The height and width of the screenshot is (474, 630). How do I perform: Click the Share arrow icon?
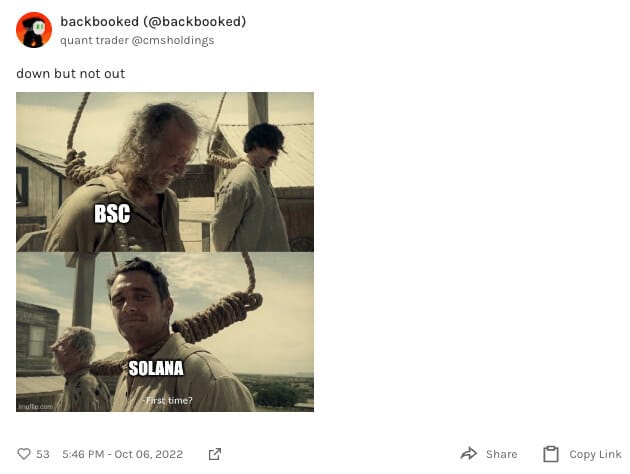tap(468, 454)
